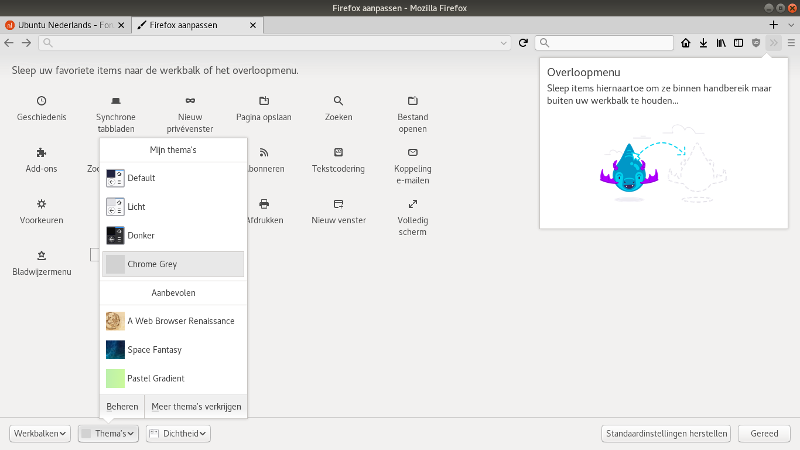Click the Voorkeuren gear icon
Screen dimensions: 800x450
41,204
